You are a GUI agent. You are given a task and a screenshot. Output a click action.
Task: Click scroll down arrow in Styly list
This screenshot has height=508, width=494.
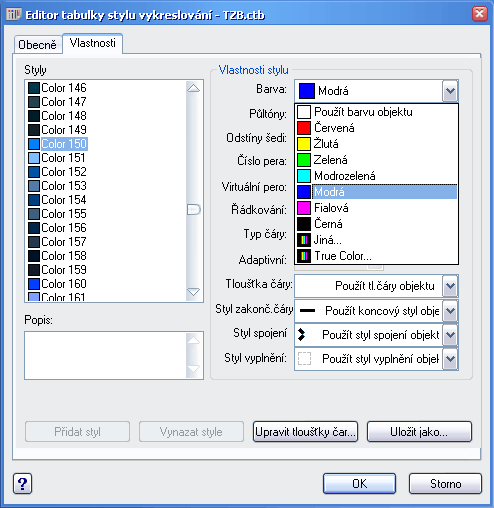193,292
